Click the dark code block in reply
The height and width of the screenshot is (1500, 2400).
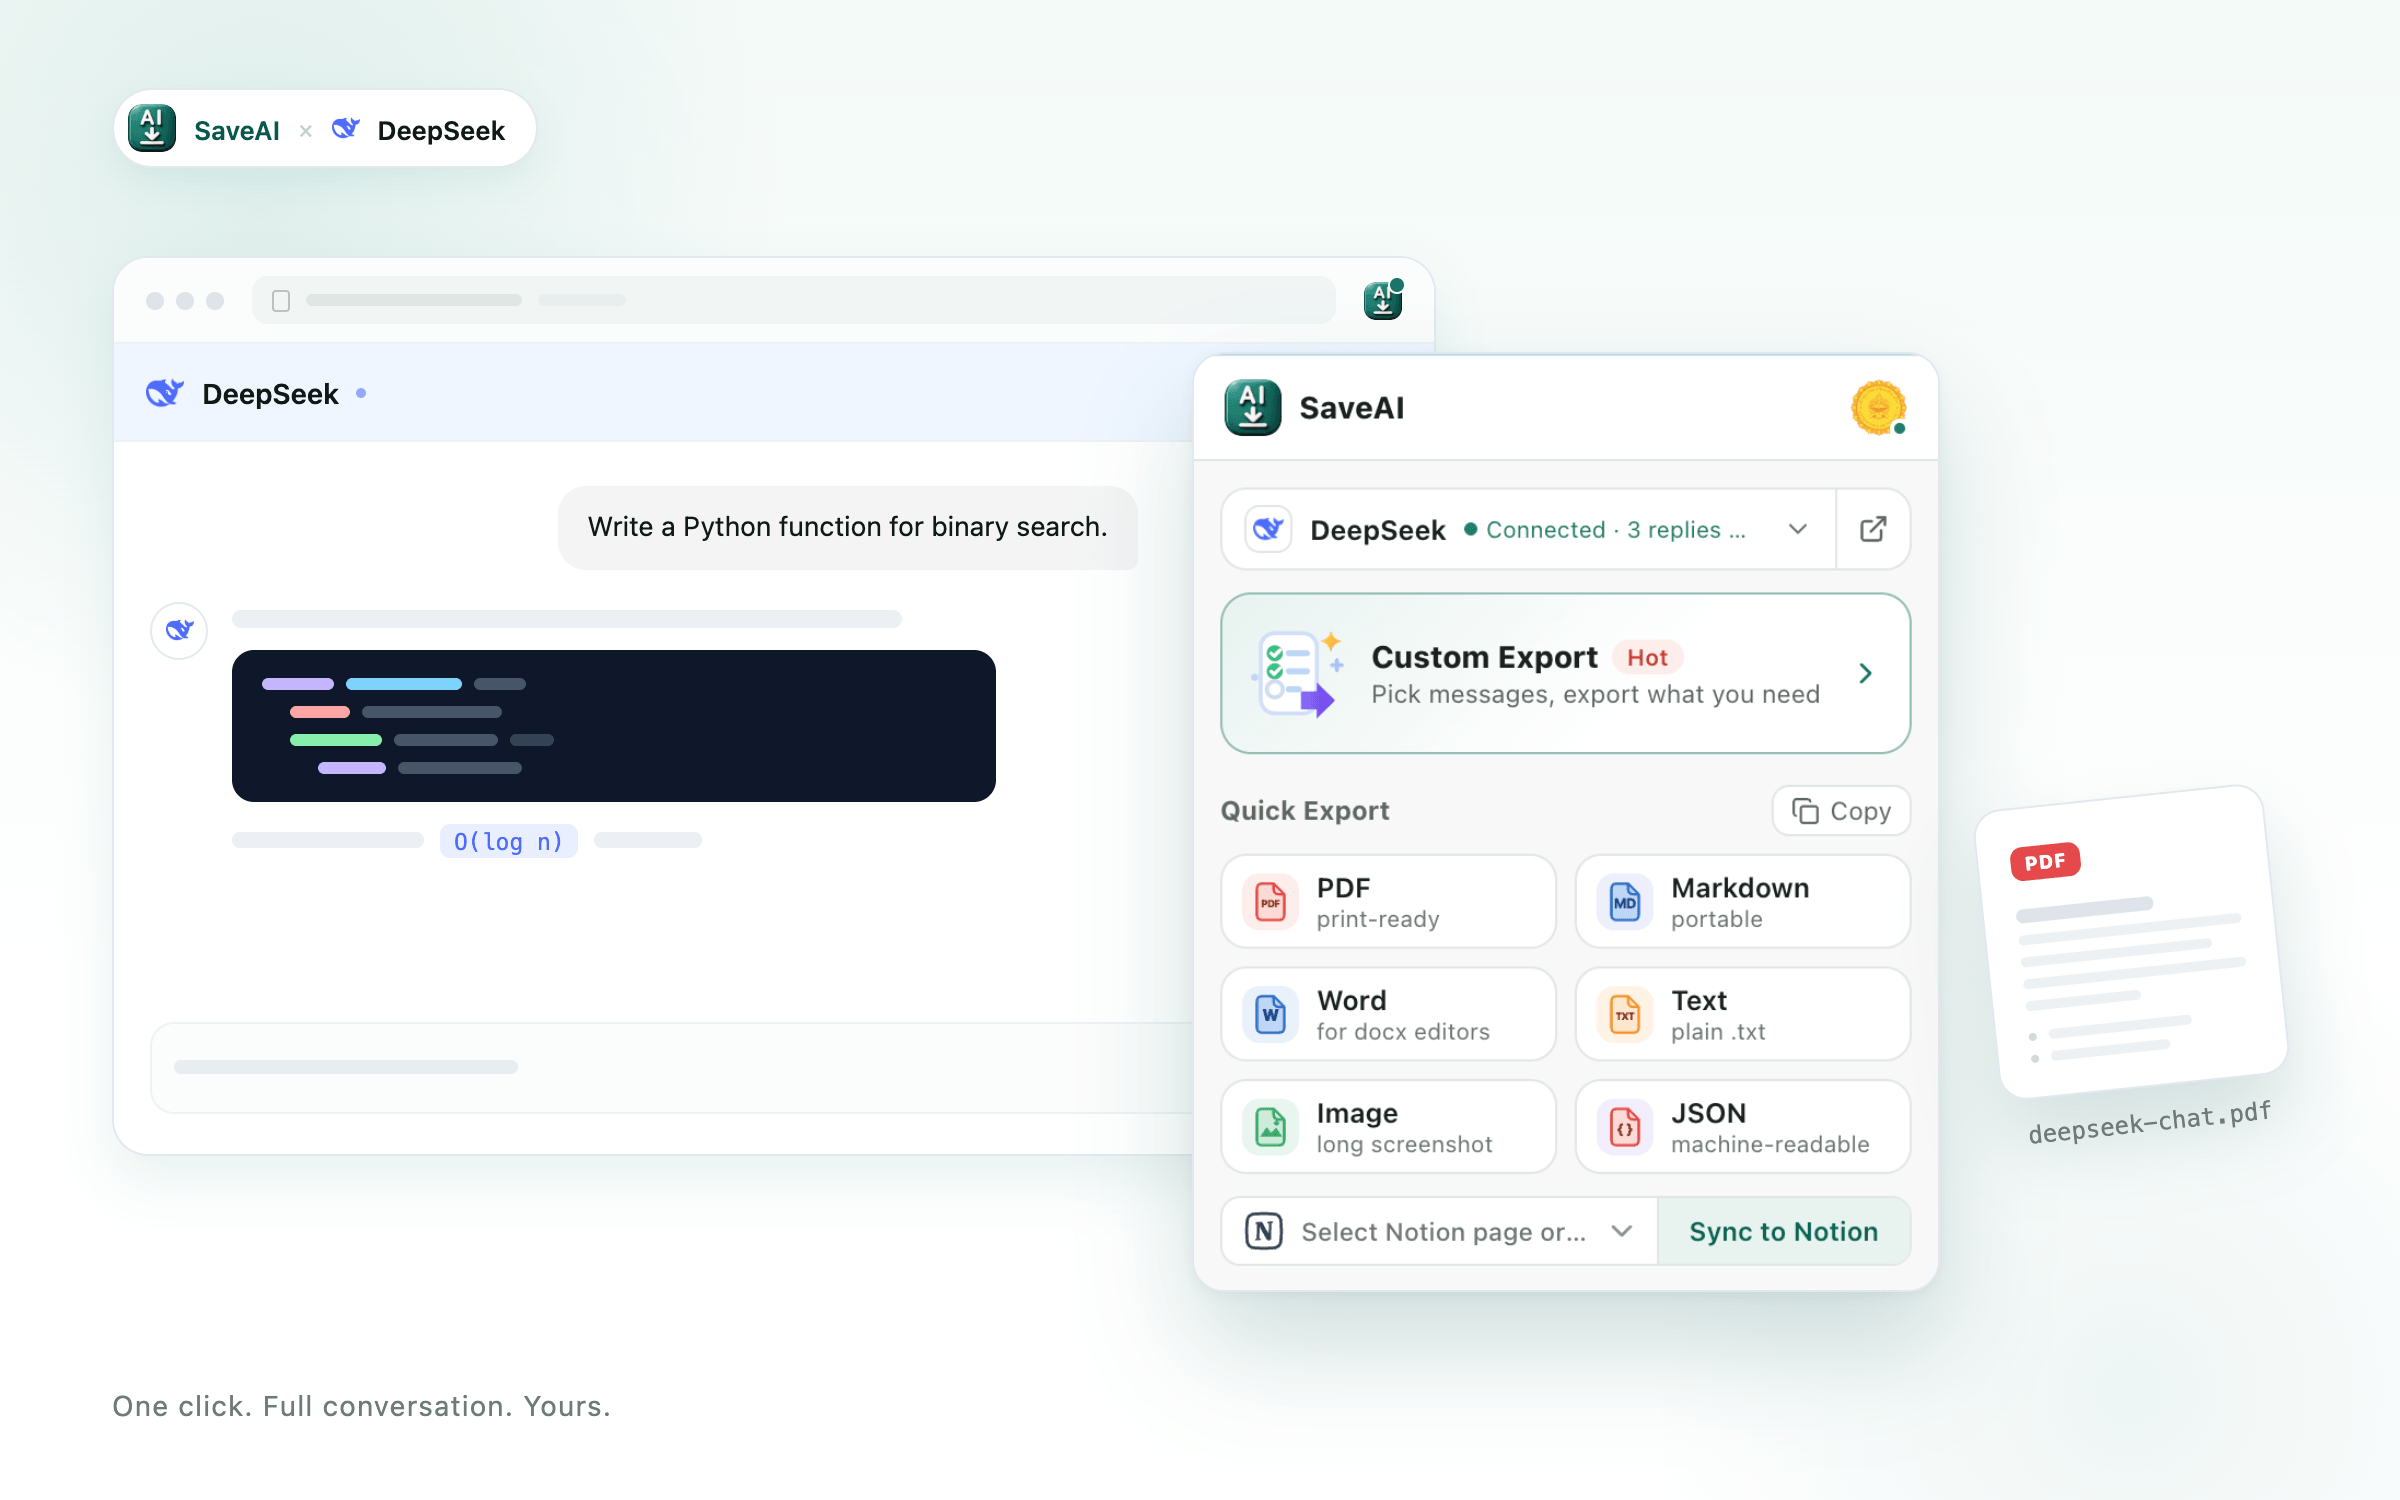point(613,725)
